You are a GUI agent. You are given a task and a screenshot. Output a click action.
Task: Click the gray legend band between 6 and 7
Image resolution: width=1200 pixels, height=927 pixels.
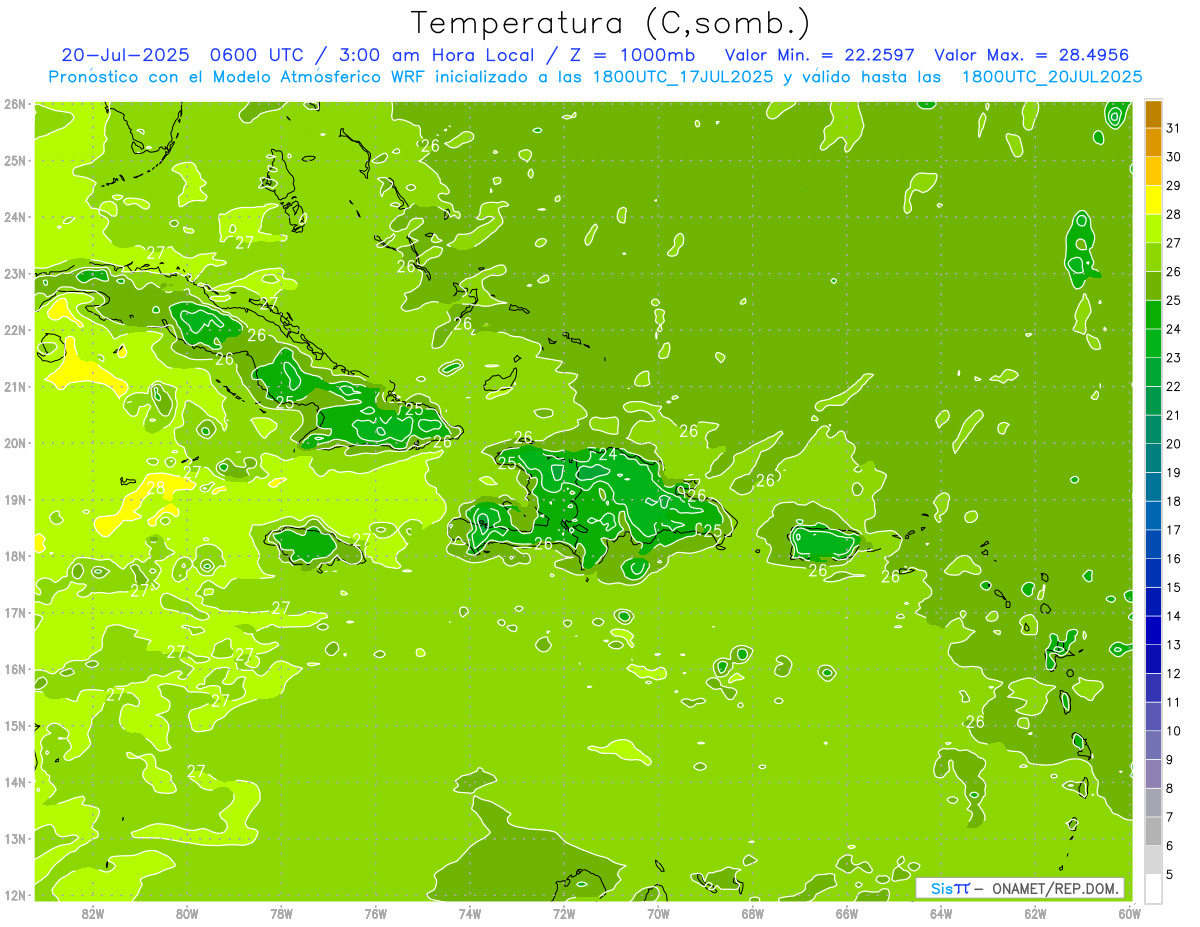pyautogui.click(x=1153, y=832)
